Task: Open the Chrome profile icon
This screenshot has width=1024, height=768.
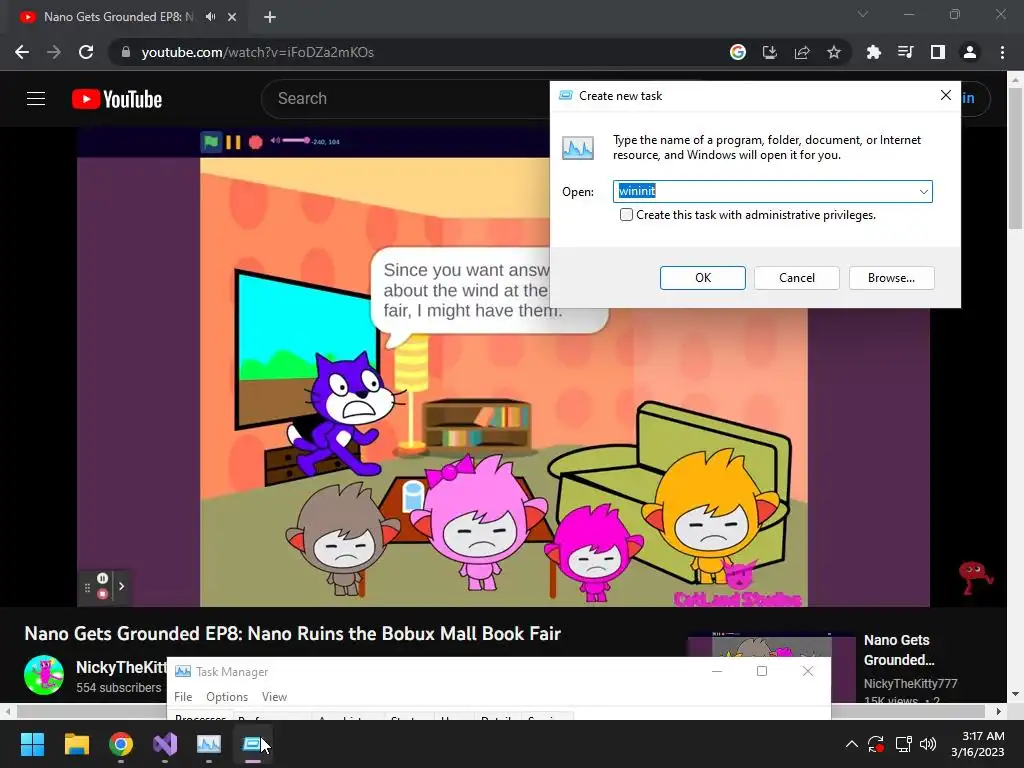Action: click(x=970, y=52)
